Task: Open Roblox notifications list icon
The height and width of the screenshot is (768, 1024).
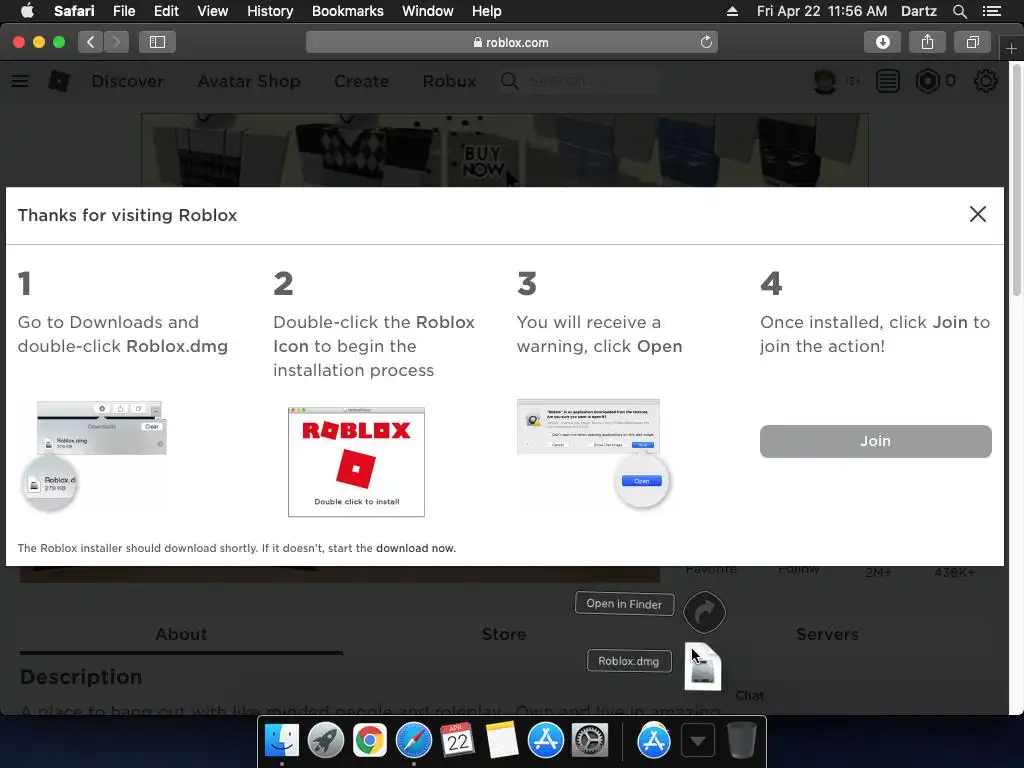Action: pos(888,81)
